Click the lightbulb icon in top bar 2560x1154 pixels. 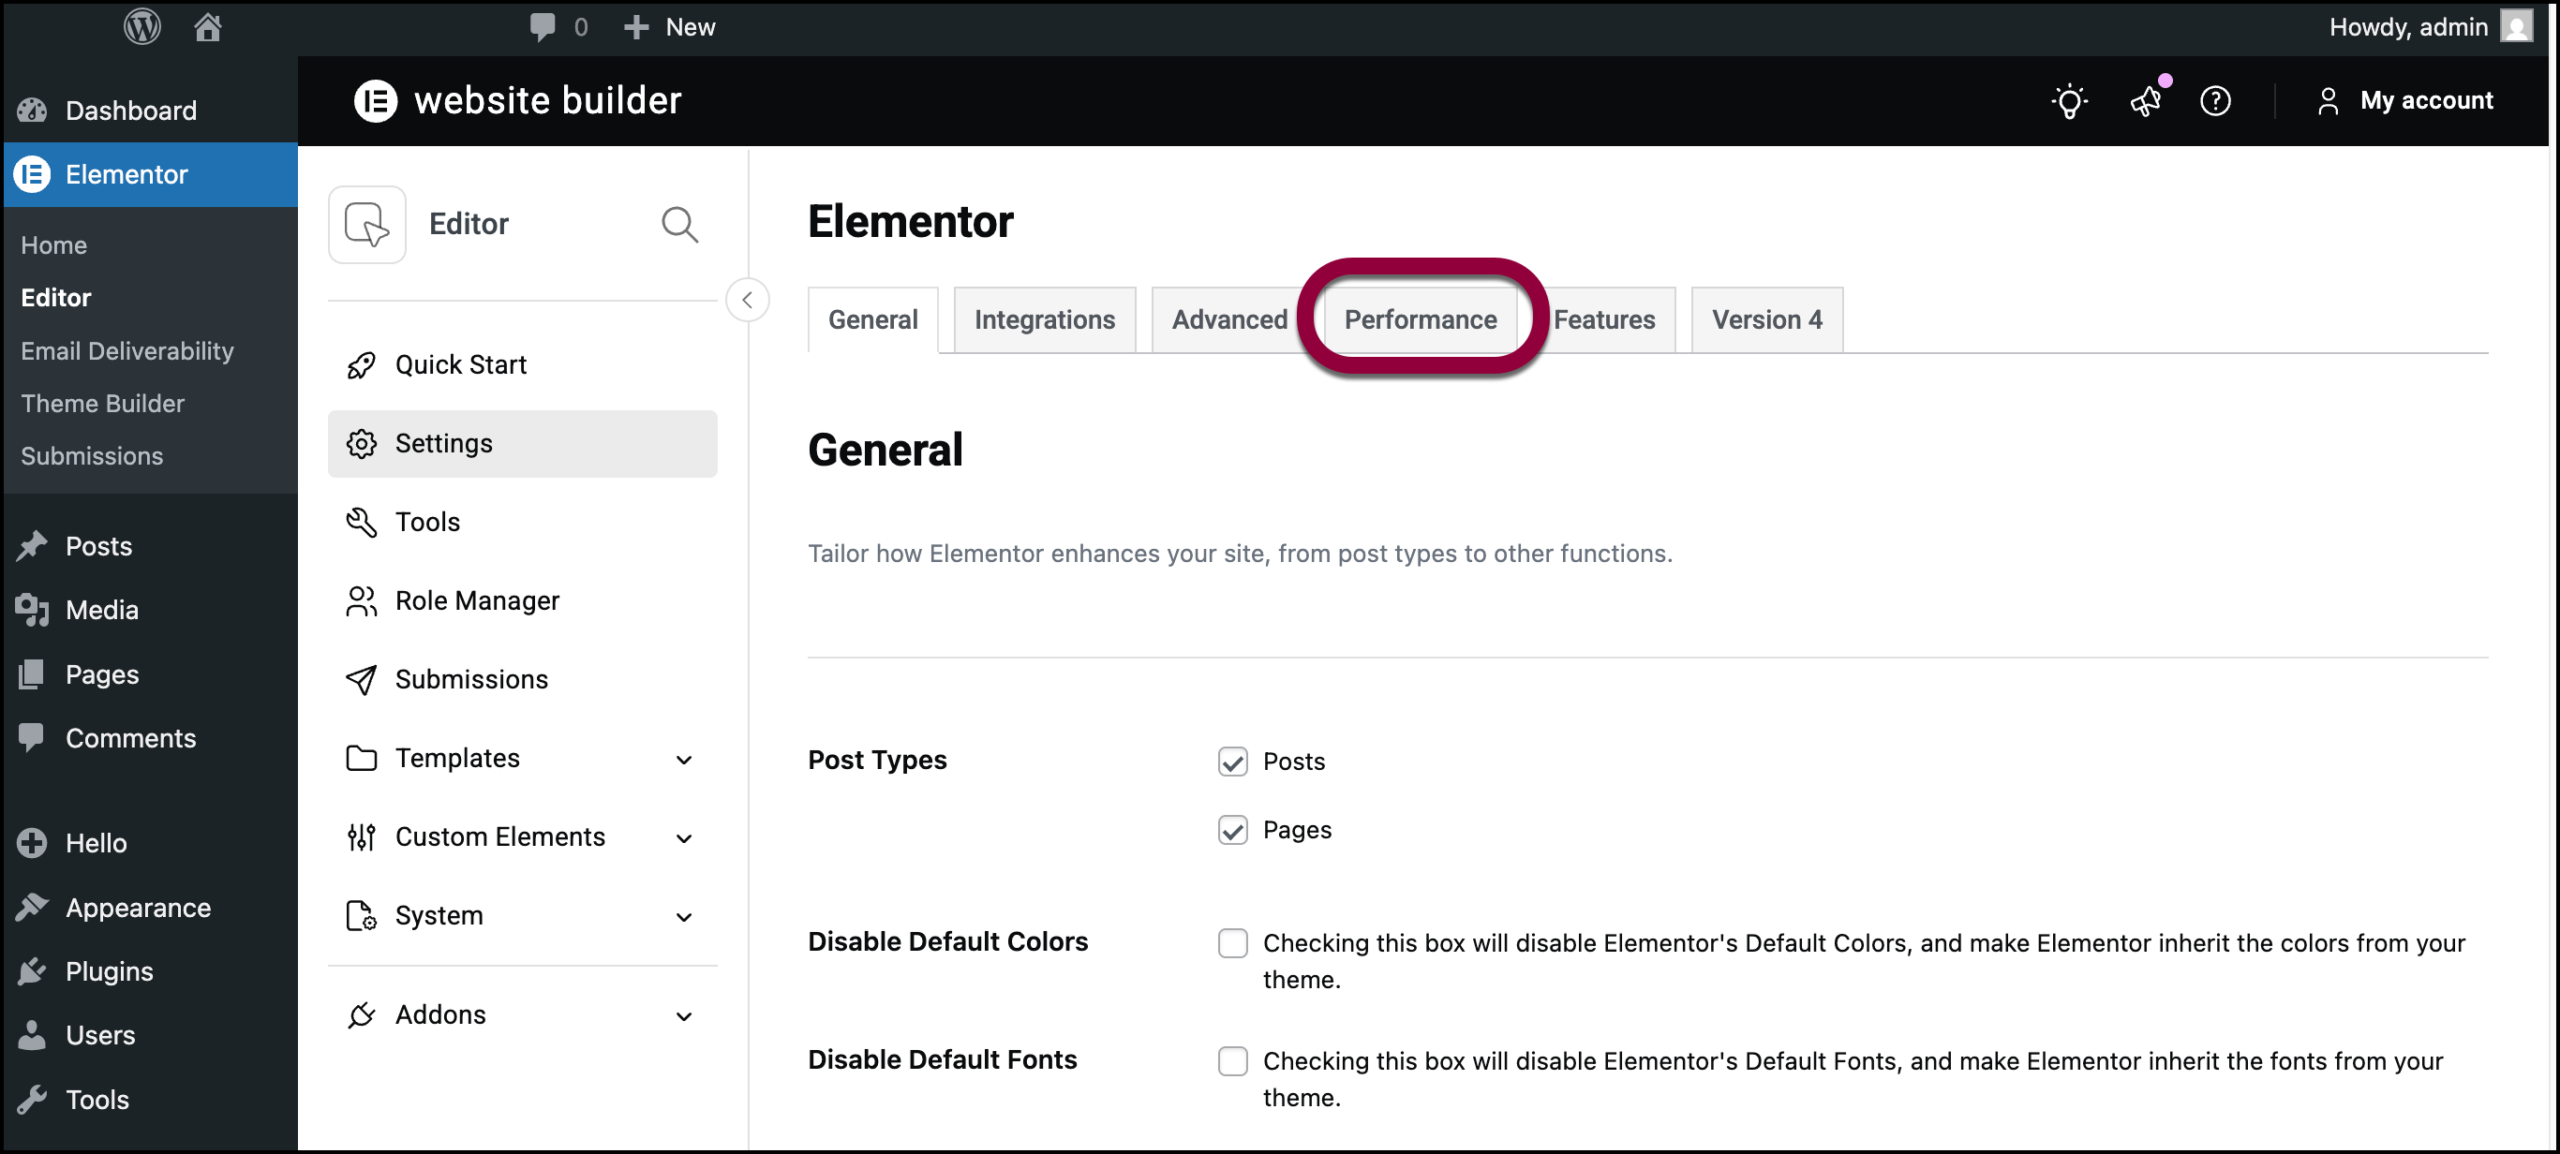[2069, 101]
